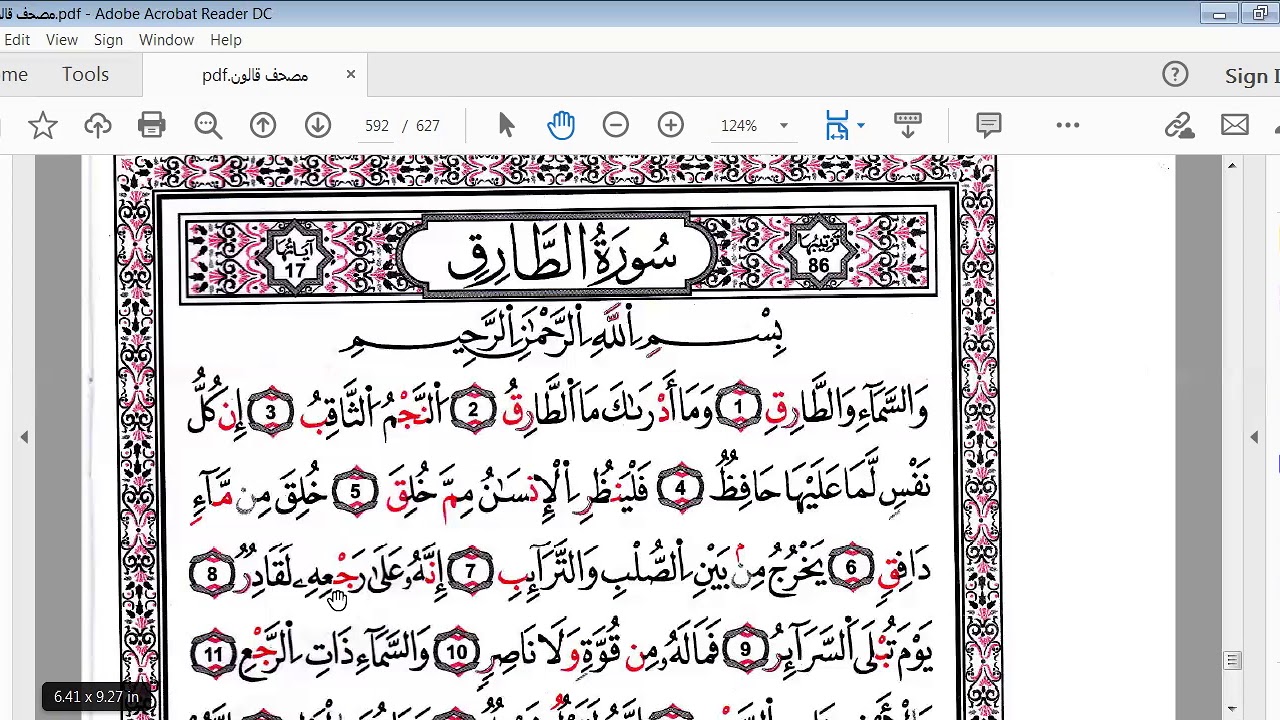Screen dimensions: 1280x720
Task: Zoom out with the minus button
Action: [616, 125]
